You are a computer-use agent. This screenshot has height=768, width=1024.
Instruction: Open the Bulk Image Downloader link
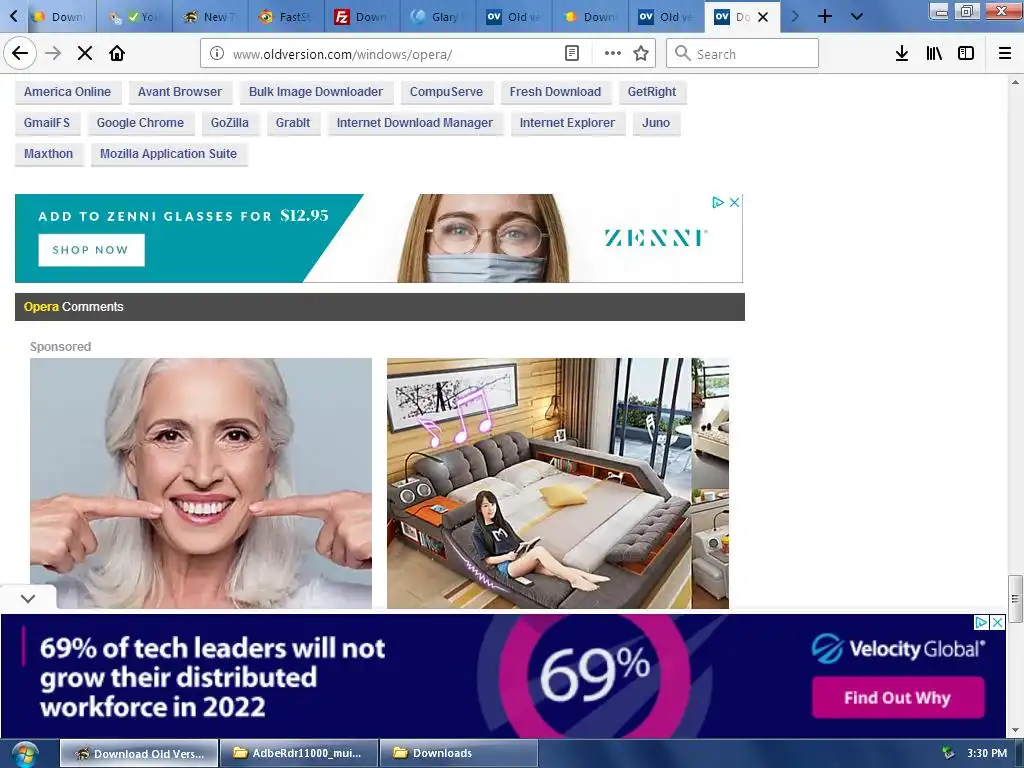click(316, 92)
